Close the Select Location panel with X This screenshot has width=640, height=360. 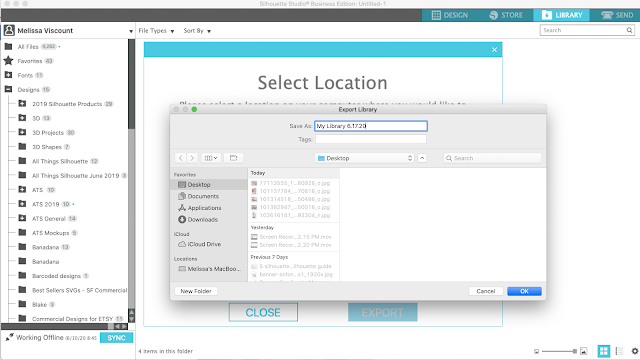(x=494, y=49)
